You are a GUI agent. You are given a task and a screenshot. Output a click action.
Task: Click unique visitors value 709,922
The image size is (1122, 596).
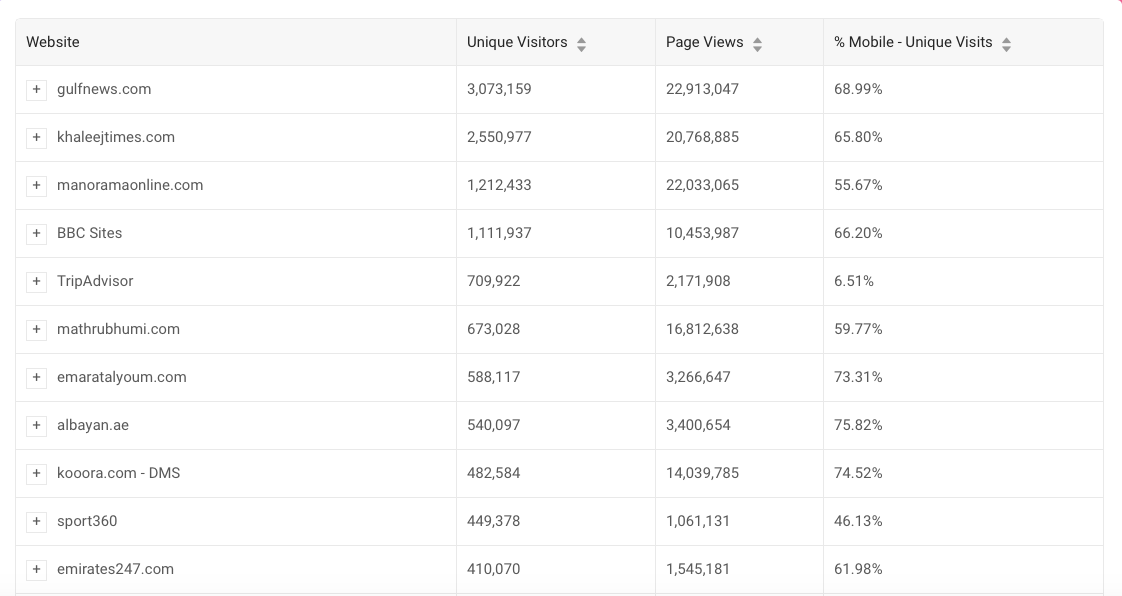[x=494, y=281]
